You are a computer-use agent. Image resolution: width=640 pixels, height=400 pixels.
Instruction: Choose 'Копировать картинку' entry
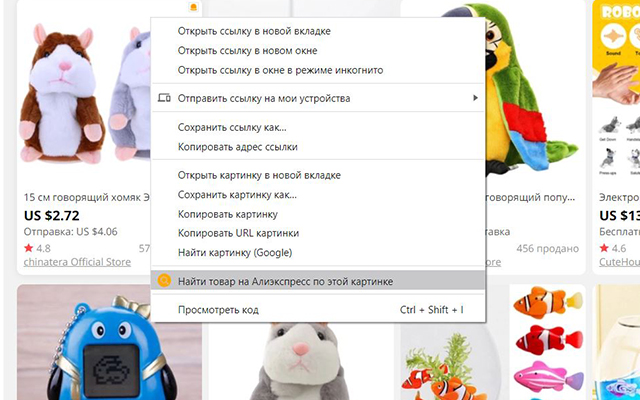click(x=318, y=214)
